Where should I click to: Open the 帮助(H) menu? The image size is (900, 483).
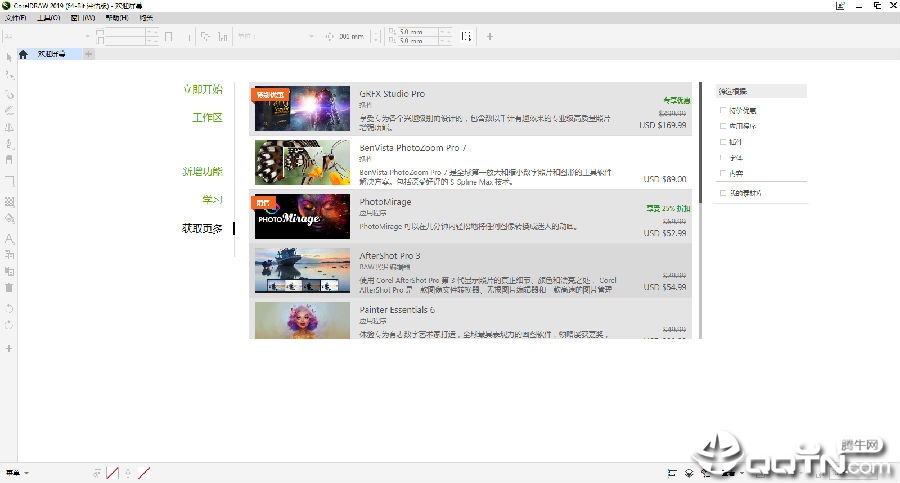coord(116,18)
